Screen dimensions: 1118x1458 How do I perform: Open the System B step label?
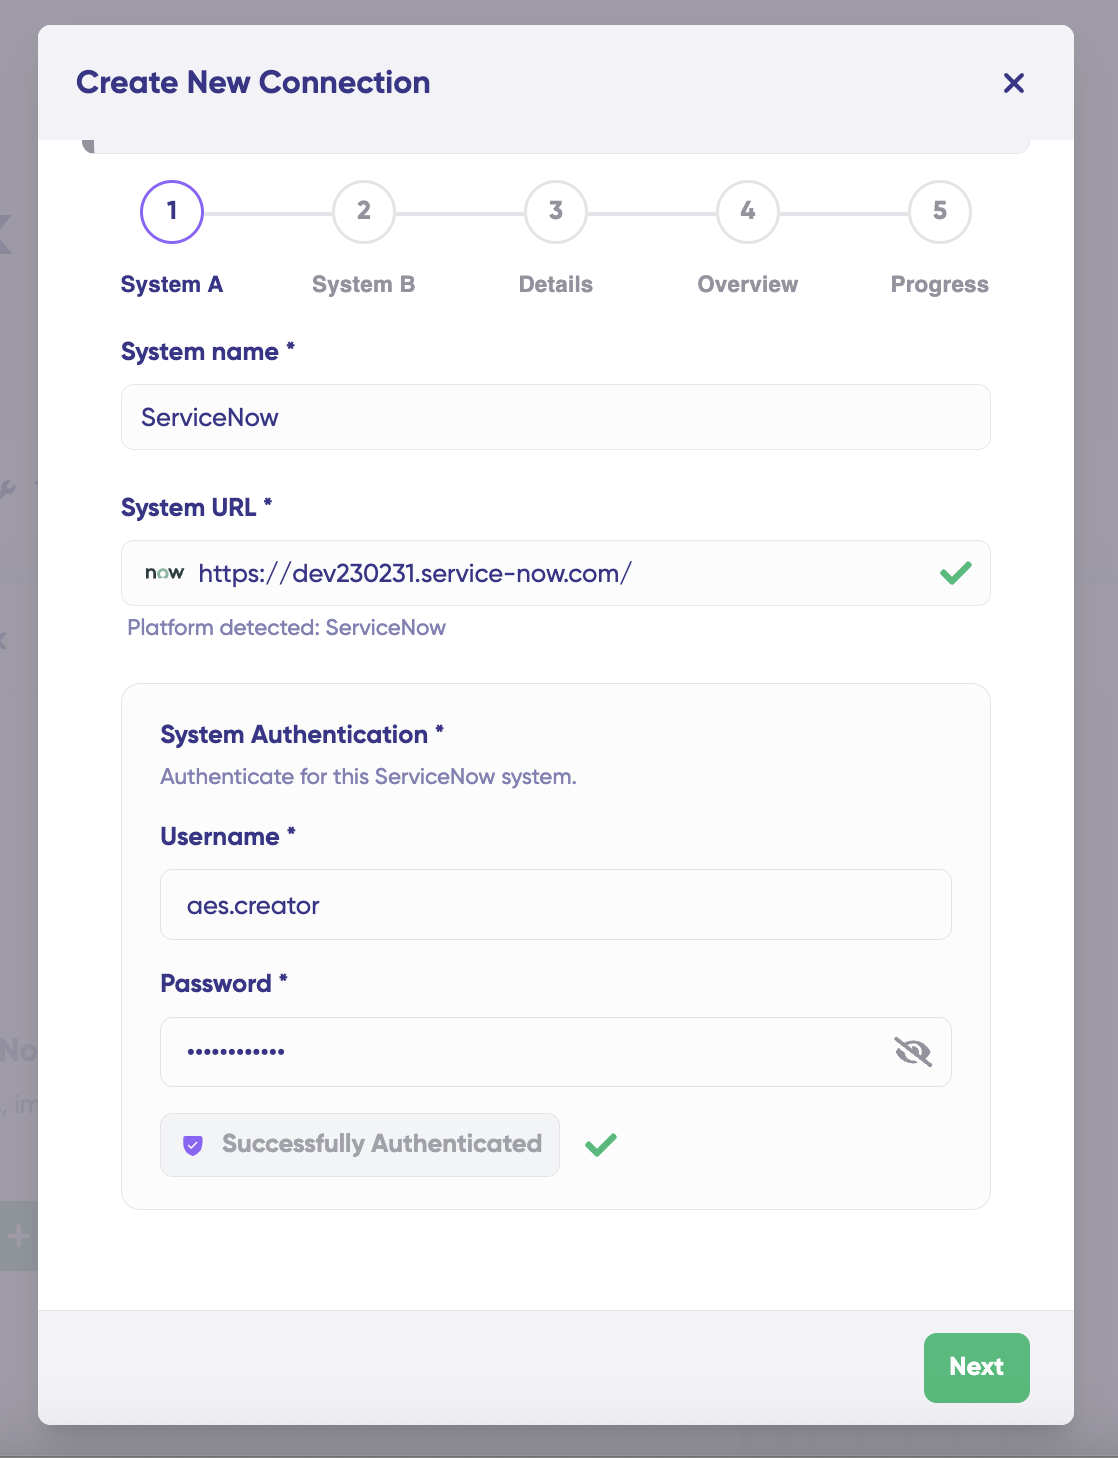point(364,285)
